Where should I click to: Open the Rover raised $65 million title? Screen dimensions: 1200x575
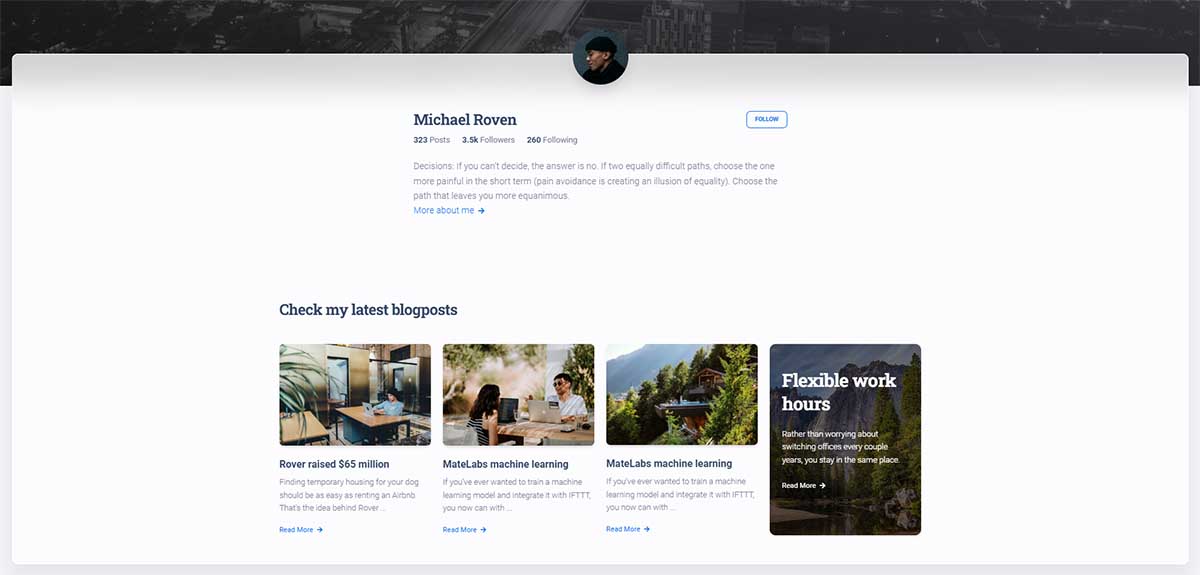334,464
